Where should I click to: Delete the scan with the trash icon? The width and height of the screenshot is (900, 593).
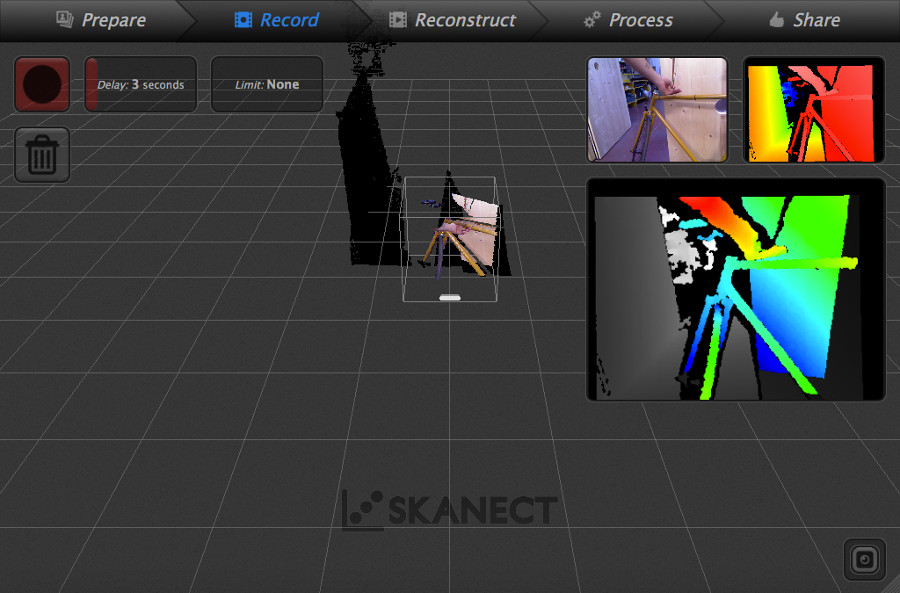coord(42,155)
